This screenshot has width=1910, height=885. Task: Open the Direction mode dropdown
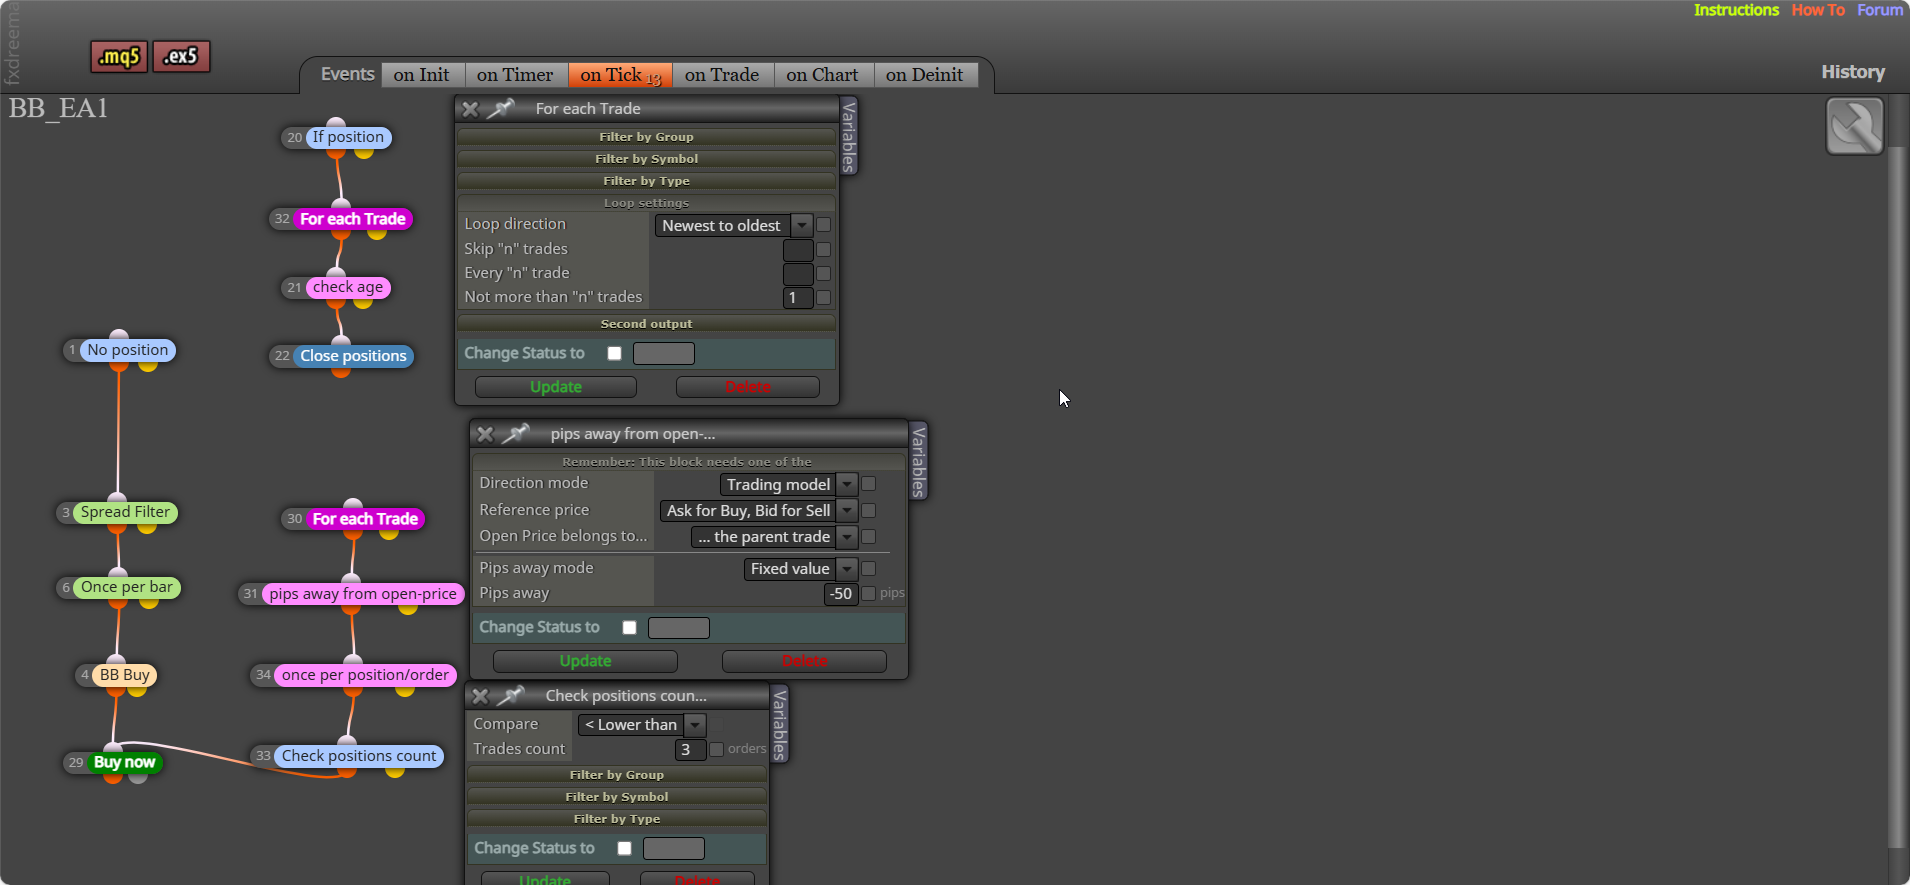788,484
